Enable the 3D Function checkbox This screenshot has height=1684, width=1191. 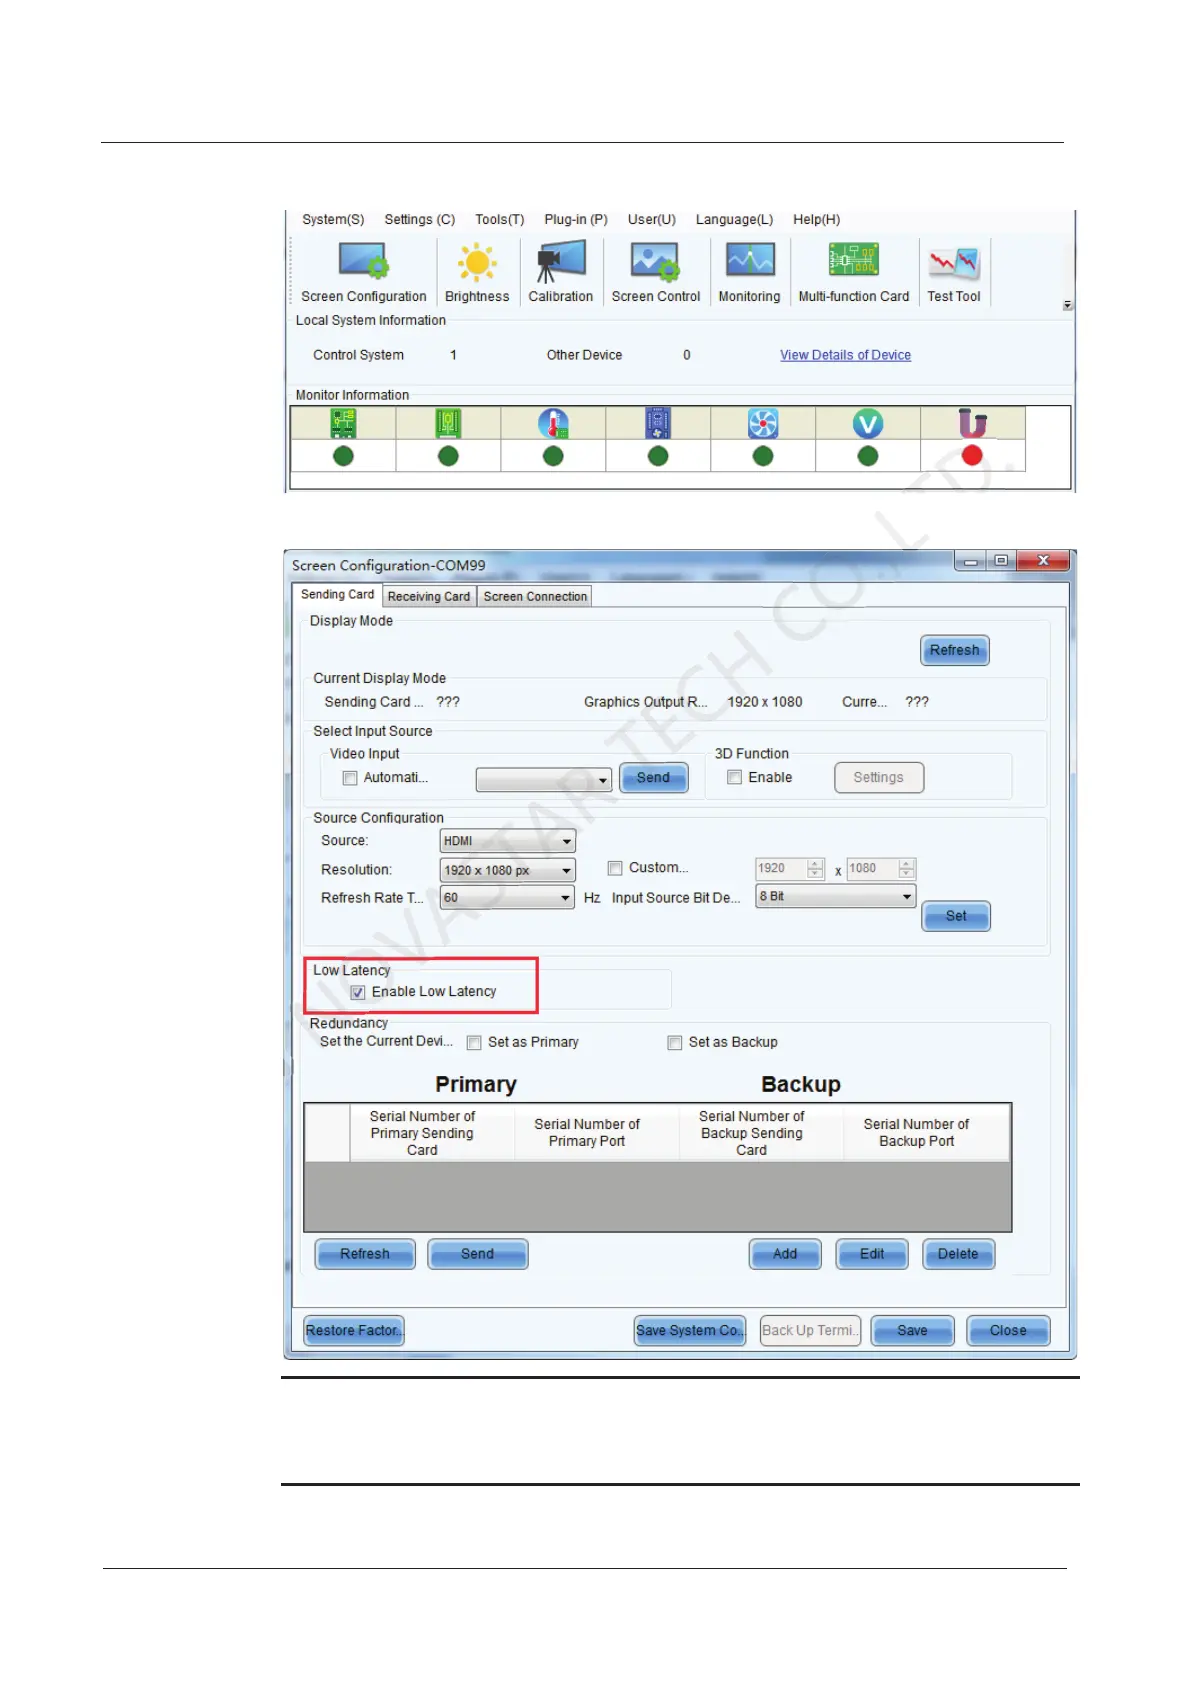tap(734, 777)
